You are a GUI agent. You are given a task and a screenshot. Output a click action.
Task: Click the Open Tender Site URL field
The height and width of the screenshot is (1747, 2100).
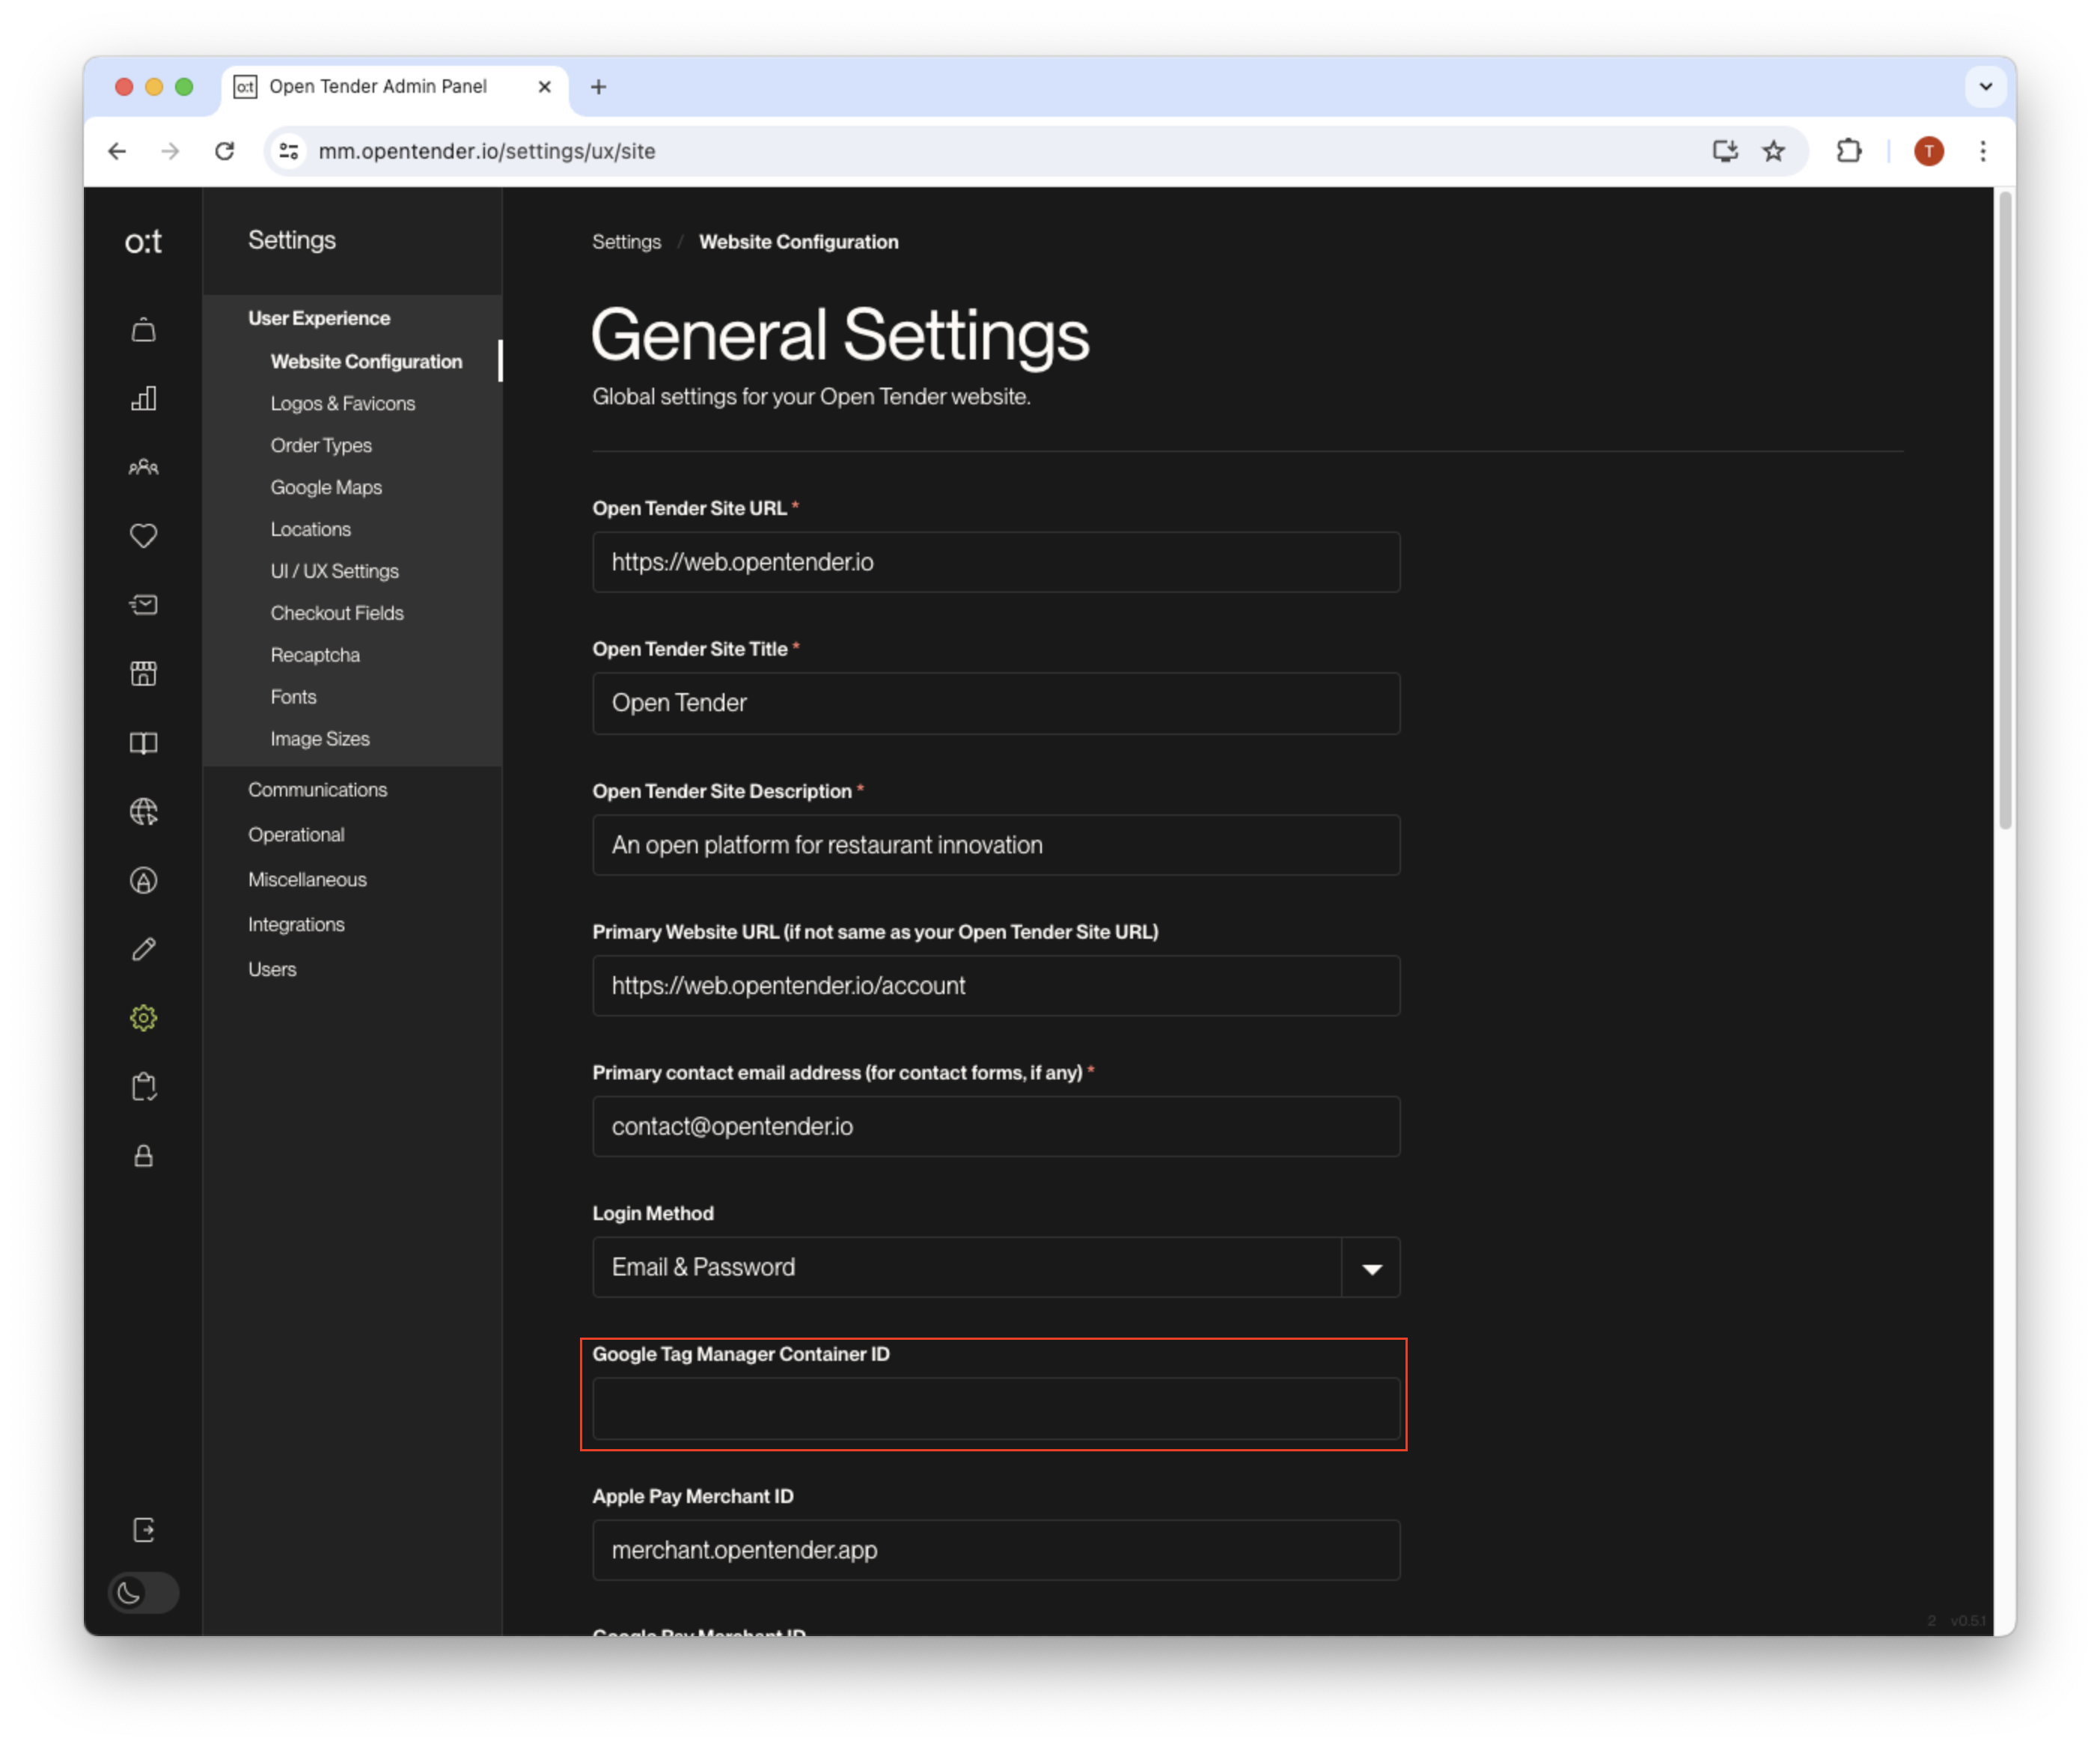coord(997,563)
